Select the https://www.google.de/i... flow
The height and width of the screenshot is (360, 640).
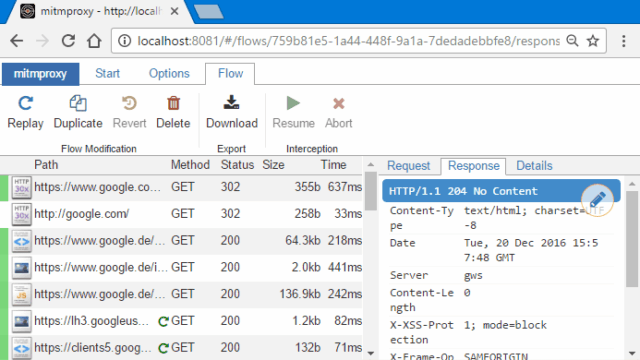[182, 268]
